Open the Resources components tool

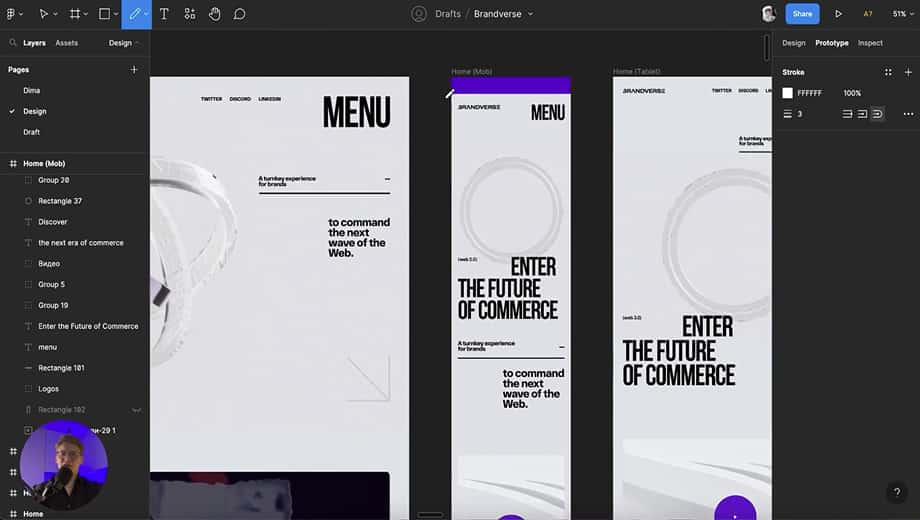point(190,13)
